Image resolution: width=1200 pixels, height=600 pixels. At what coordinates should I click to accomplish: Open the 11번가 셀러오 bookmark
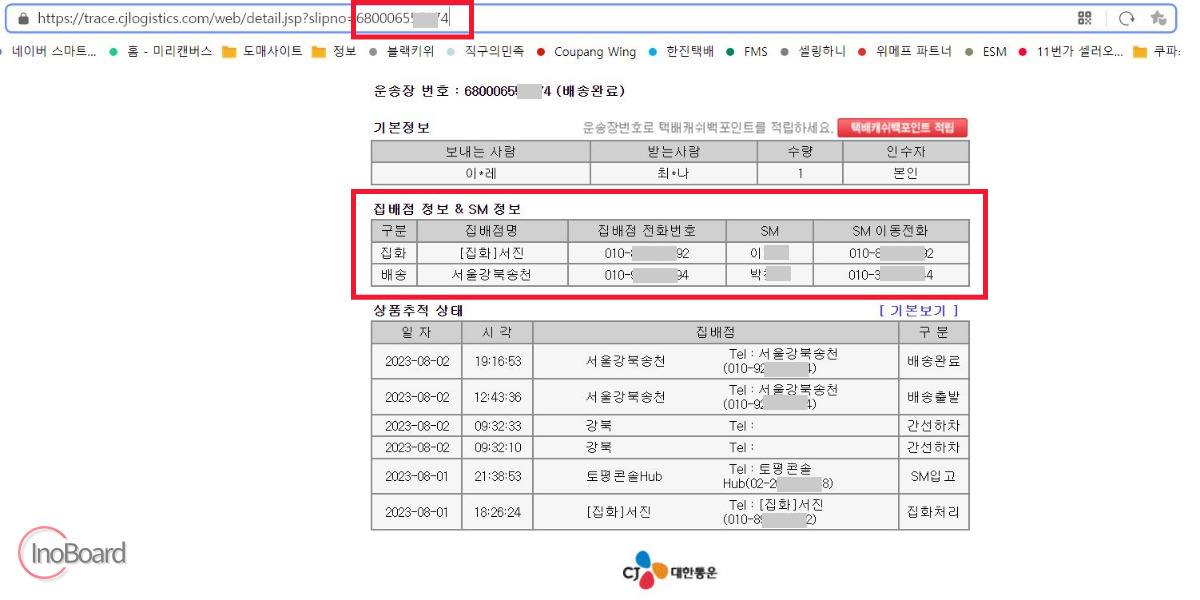[1070, 51]
